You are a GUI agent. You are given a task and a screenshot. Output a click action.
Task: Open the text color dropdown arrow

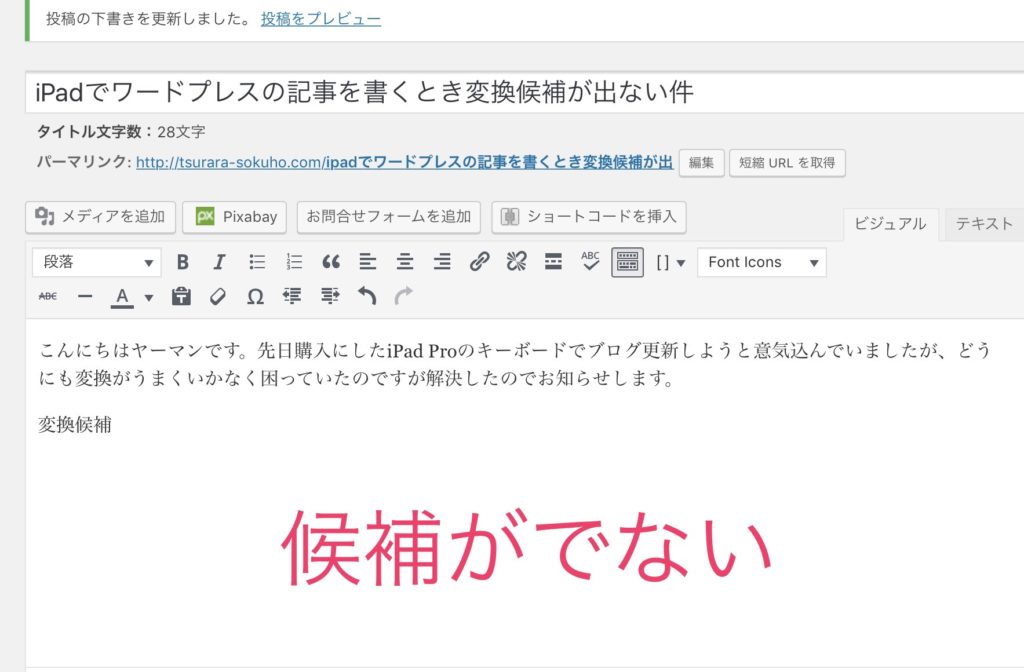(x=149, y=296)
